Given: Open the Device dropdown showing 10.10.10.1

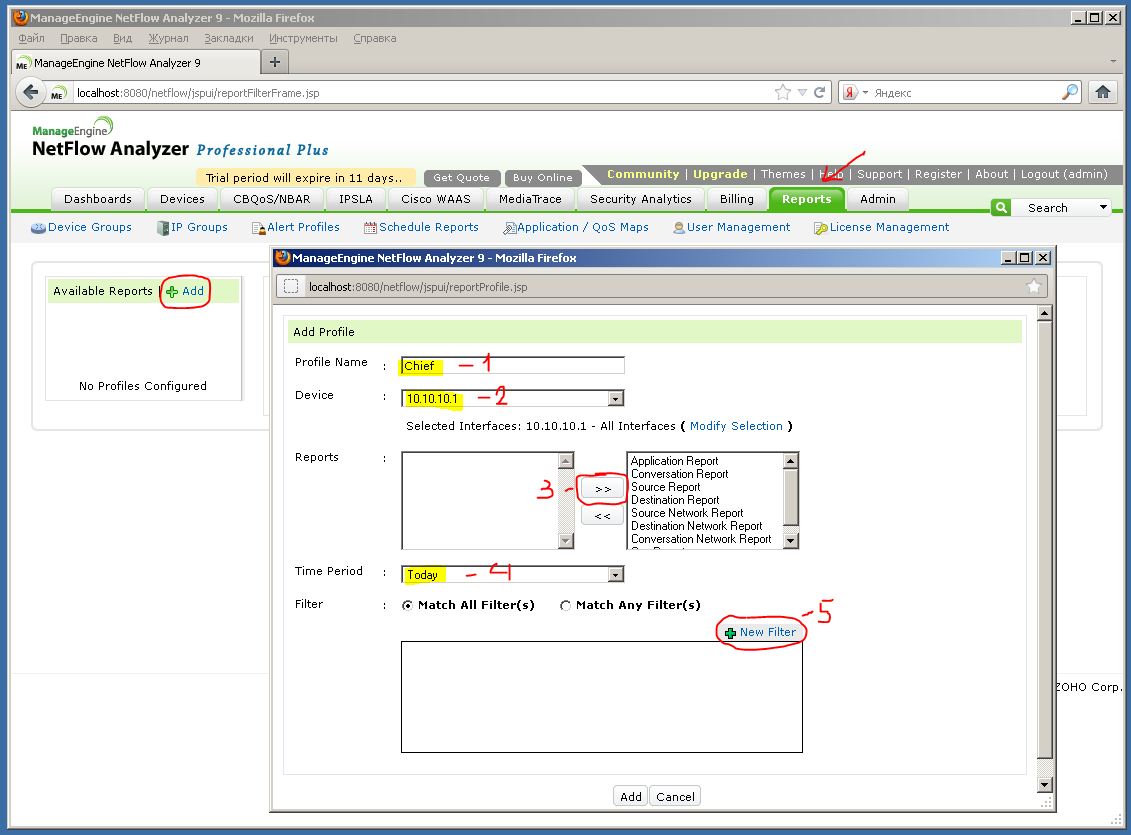Looking at the screenshot, I should 614,398.
